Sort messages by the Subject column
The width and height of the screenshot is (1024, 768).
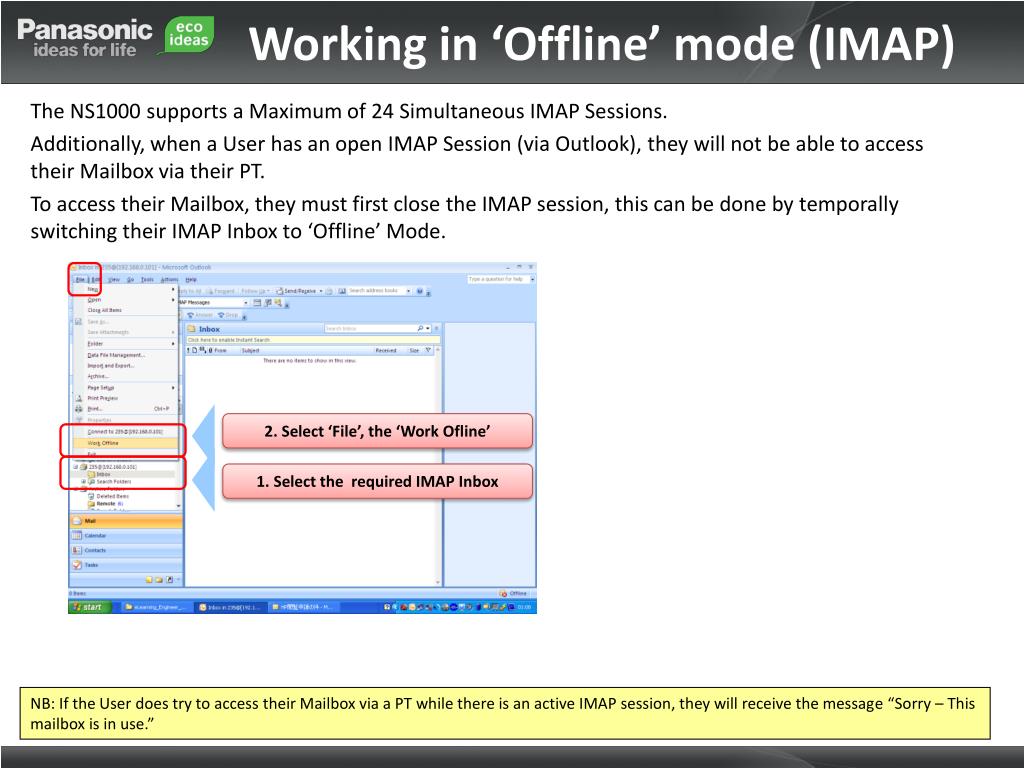coord(251,351)
